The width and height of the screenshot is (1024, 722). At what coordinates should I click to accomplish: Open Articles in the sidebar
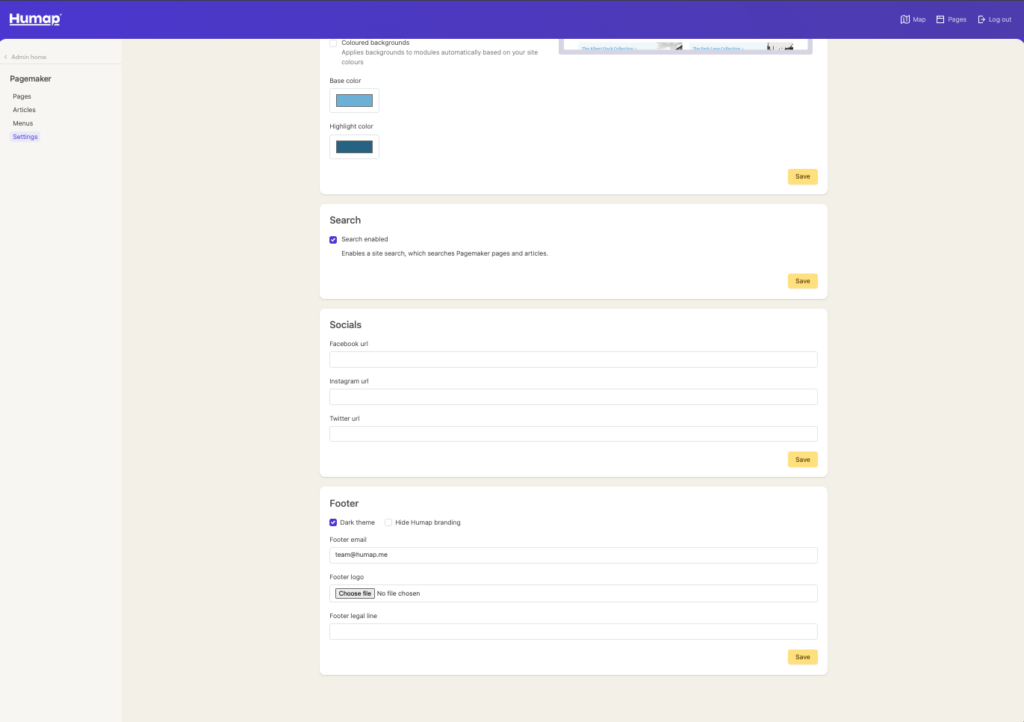click(x=24, y=110)
